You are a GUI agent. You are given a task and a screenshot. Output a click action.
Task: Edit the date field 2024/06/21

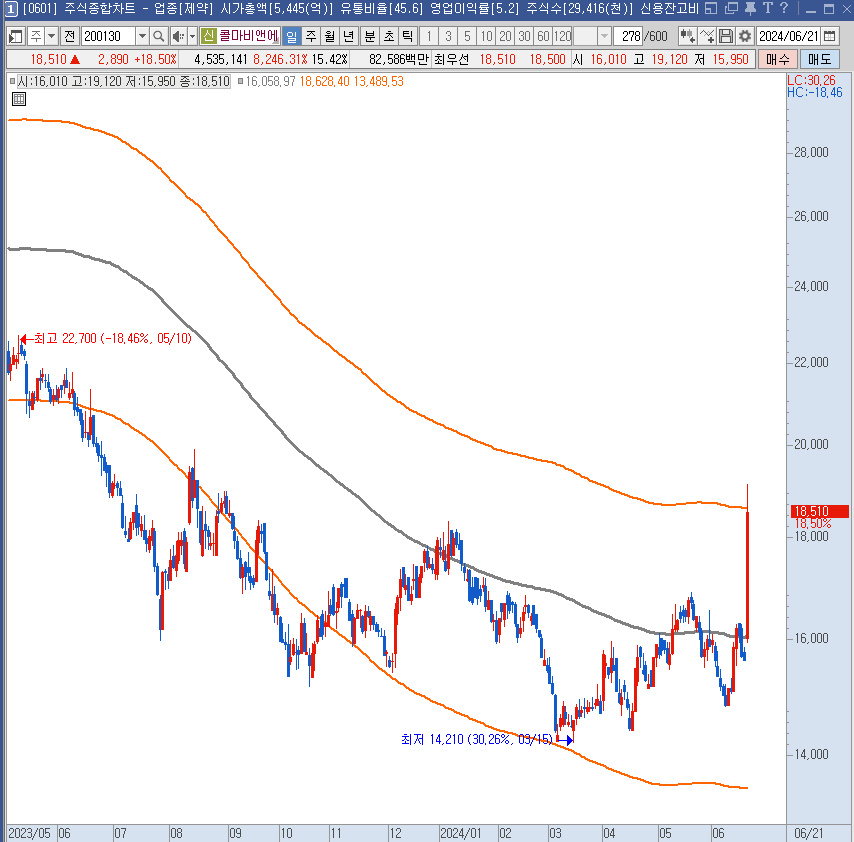click(x=789, y=36)
